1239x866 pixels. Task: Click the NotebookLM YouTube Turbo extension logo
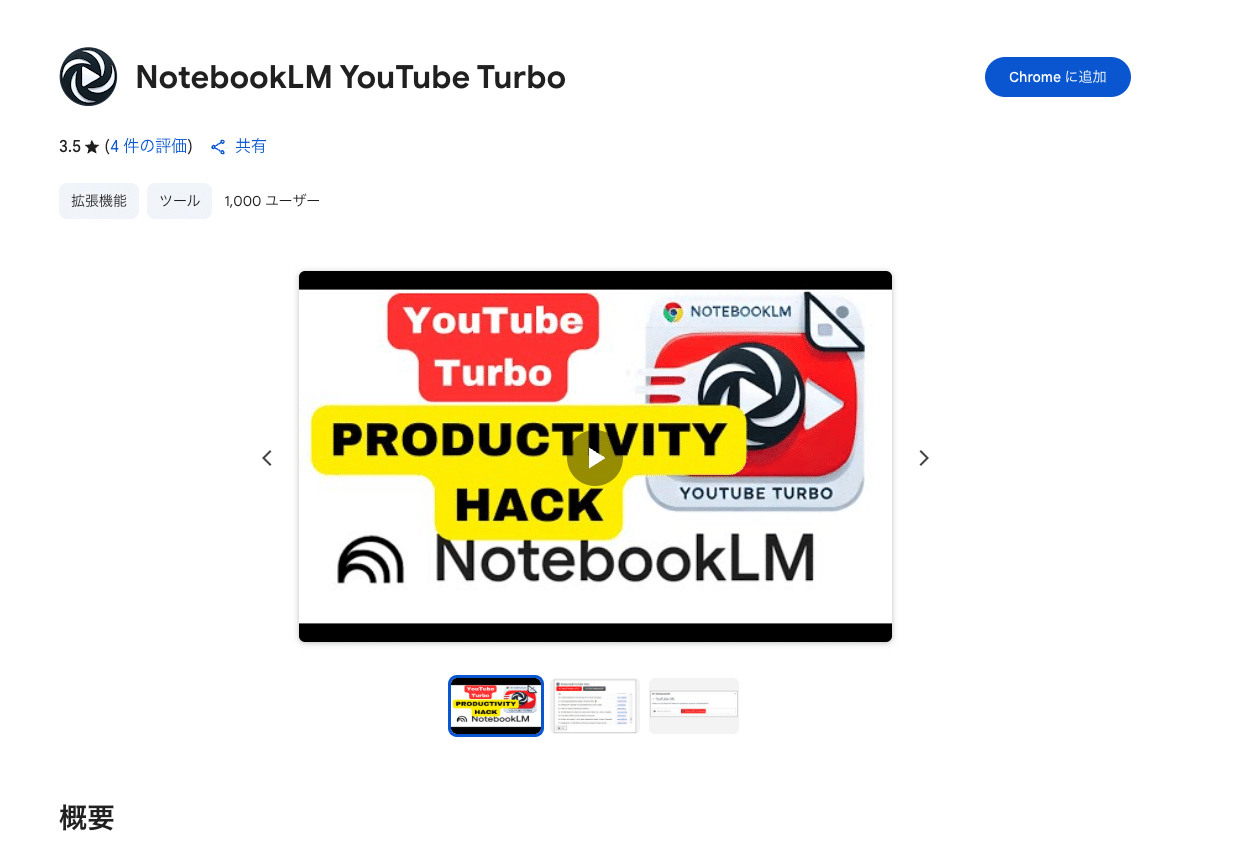pyautogui.click(x=89, y=77)
